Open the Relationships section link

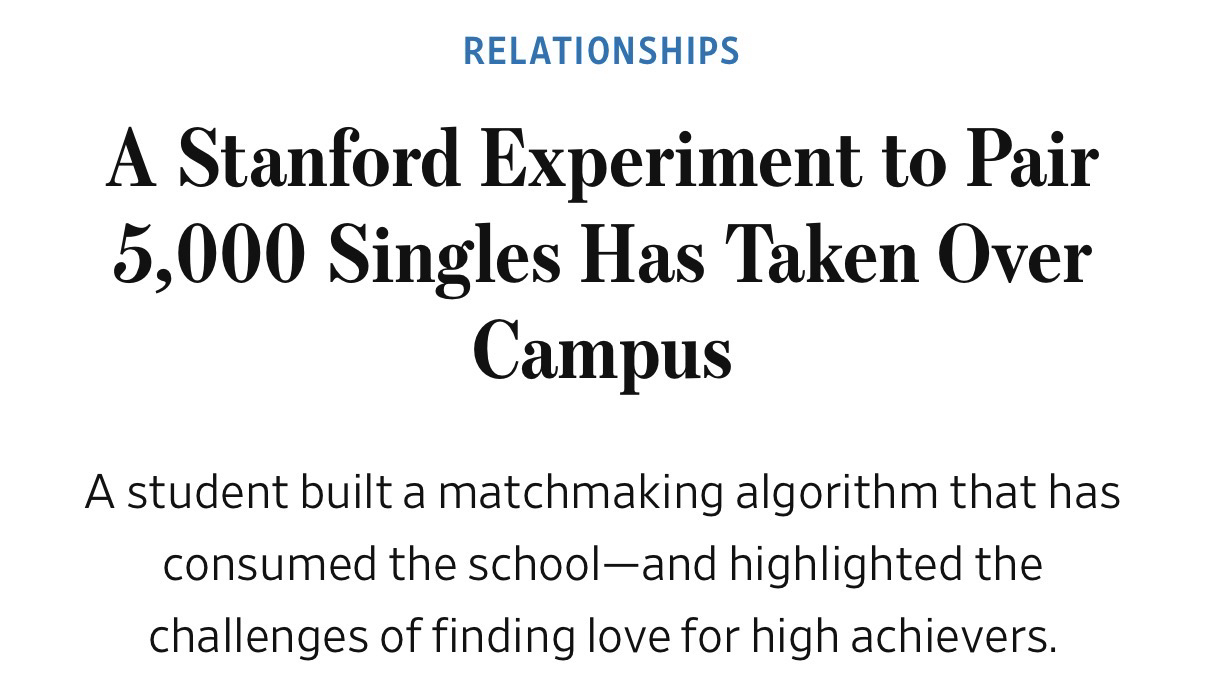(x=601, y=50)
